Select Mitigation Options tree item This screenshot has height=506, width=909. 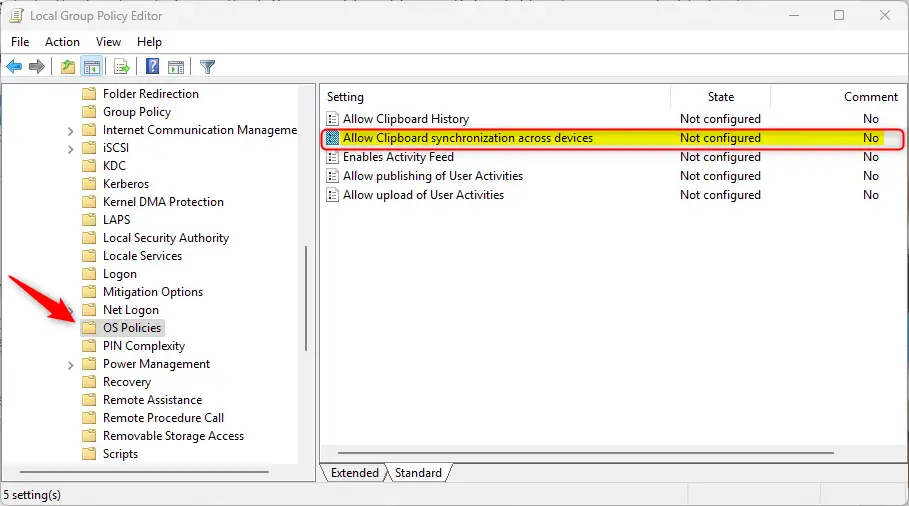click(152, 292)
